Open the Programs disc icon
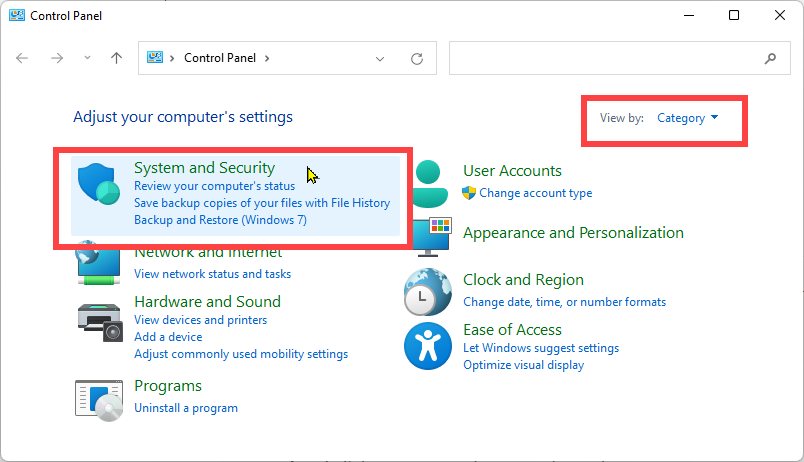804x462 pixels. pyautogui.click(x=99, y=400)
